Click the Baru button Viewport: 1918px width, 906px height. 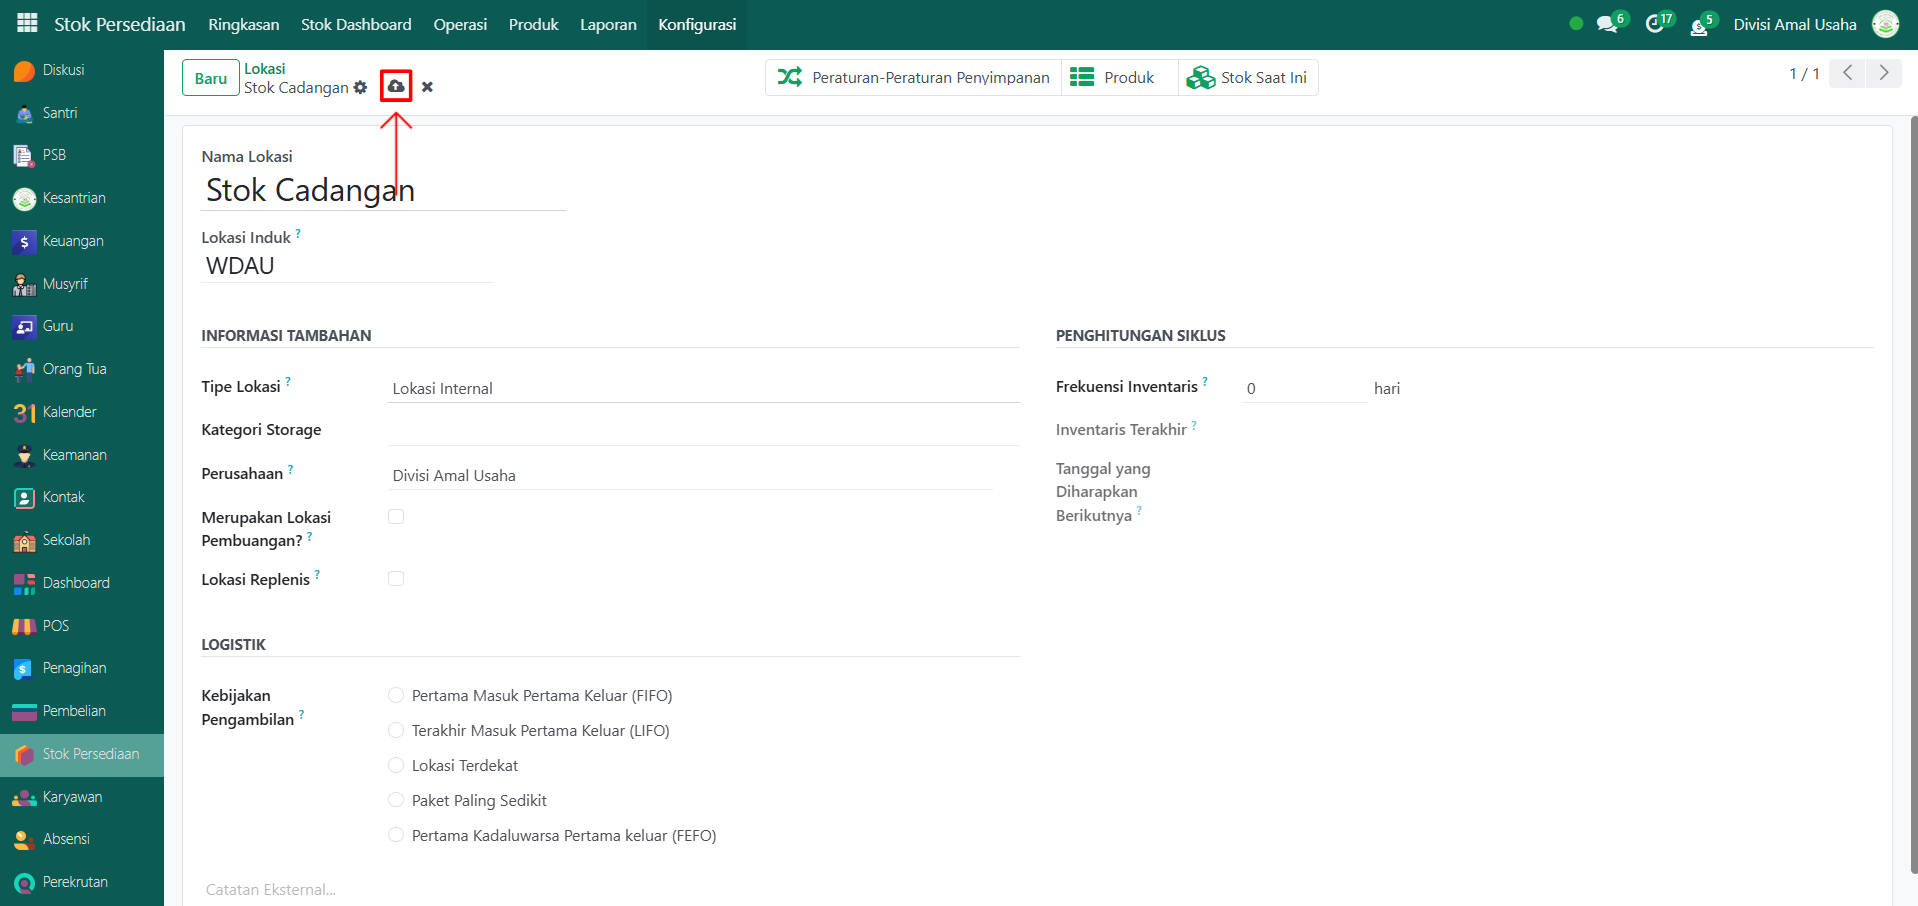pos(211,78)
